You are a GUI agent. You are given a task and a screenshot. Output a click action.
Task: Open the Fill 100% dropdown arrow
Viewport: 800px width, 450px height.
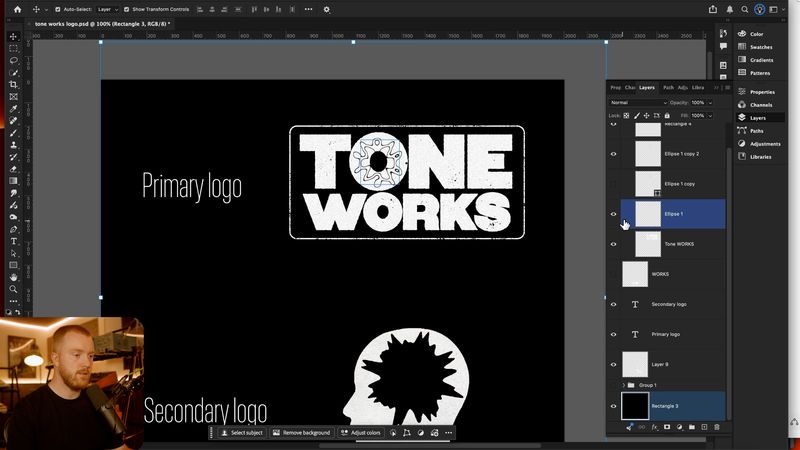click(x=710, y=116)
